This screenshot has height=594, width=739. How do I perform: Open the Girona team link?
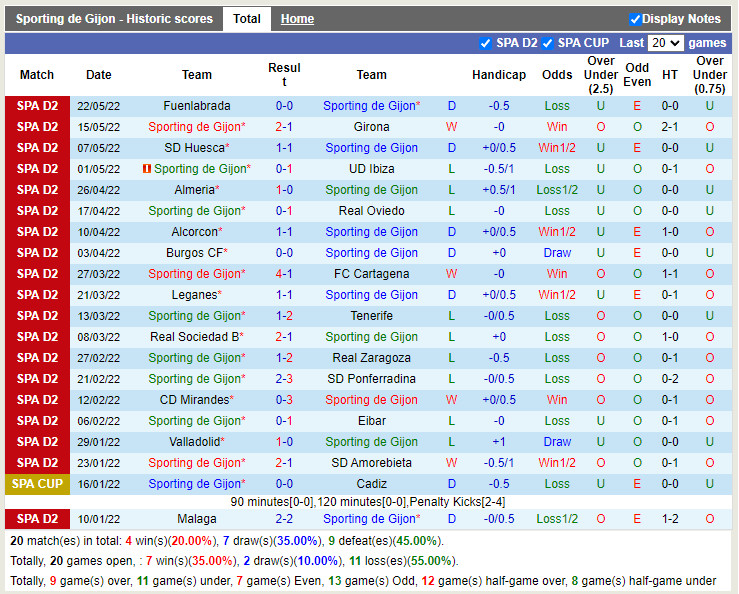tap(371, 127)
